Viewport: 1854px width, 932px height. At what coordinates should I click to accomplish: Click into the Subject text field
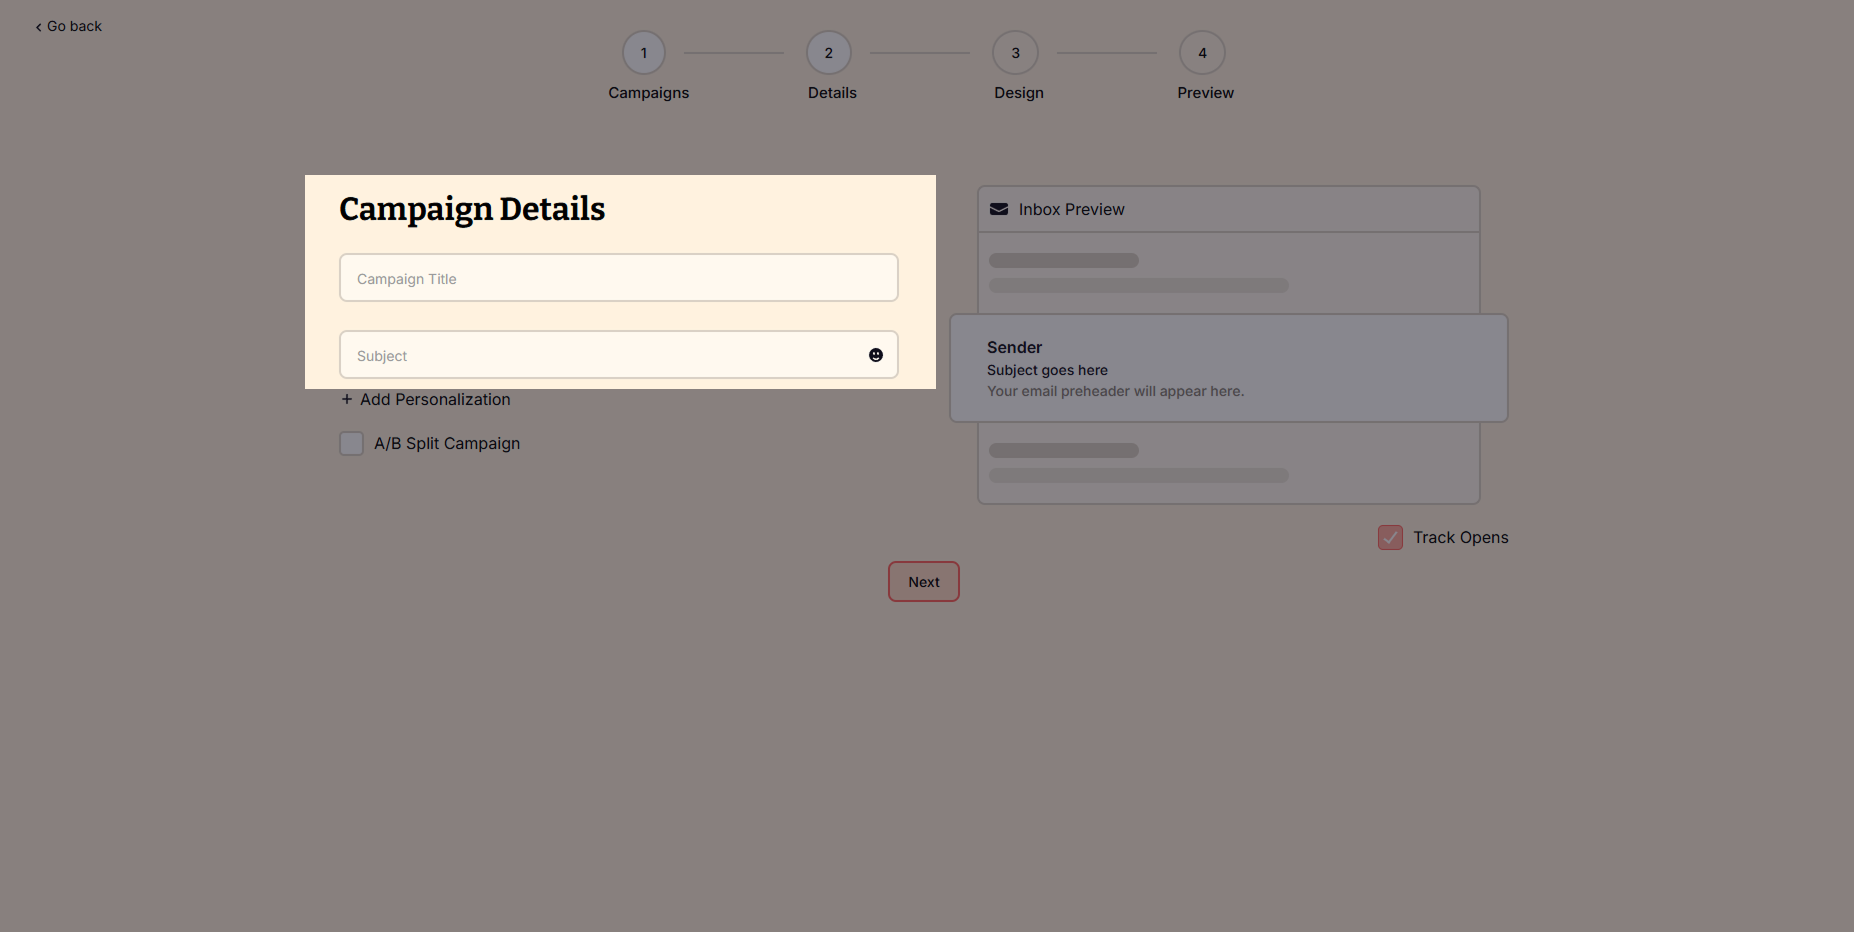[x=600, y=355]
